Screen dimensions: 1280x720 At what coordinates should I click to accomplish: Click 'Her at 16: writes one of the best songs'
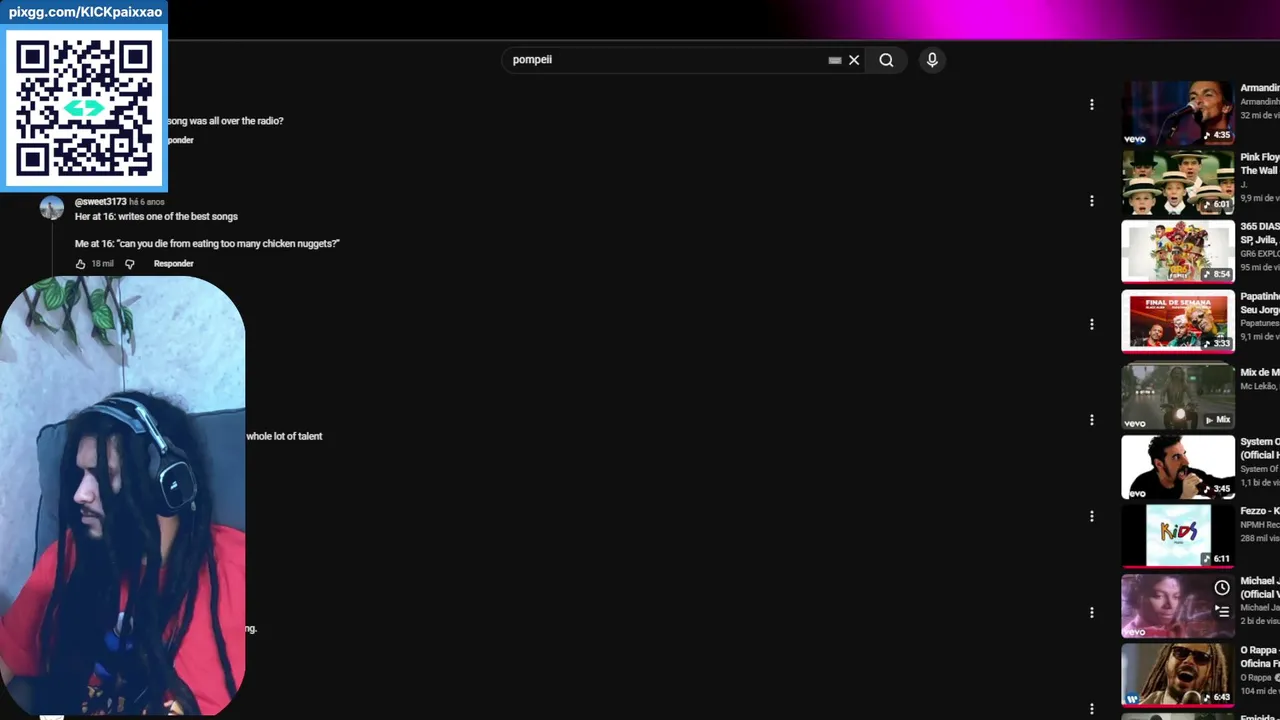click(x=156, y=217)
